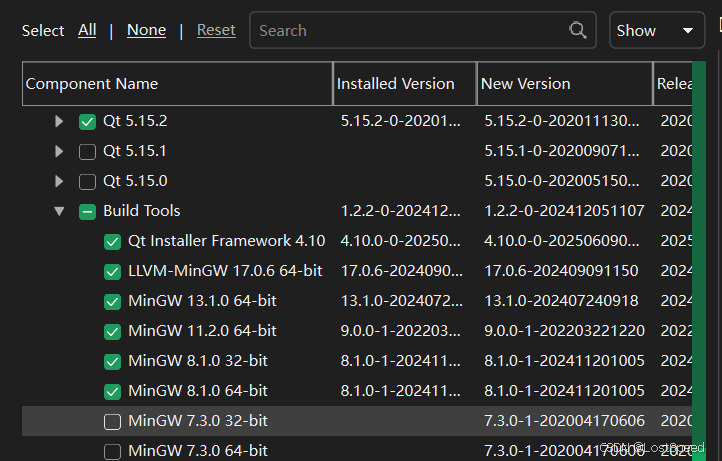The image size is (722, 461).
Task: Select MinGW 7.3.0 32-bit label
Action: [x=198, y=420]
